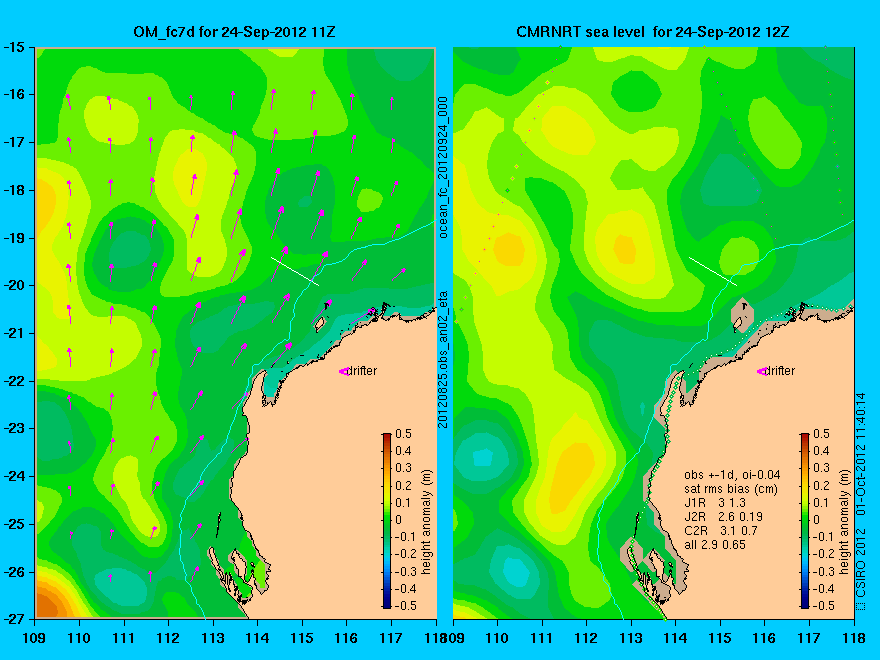880x660 pixels.
Task: Click the '0.5' tick on the left color bar
Action: point(404,434)
